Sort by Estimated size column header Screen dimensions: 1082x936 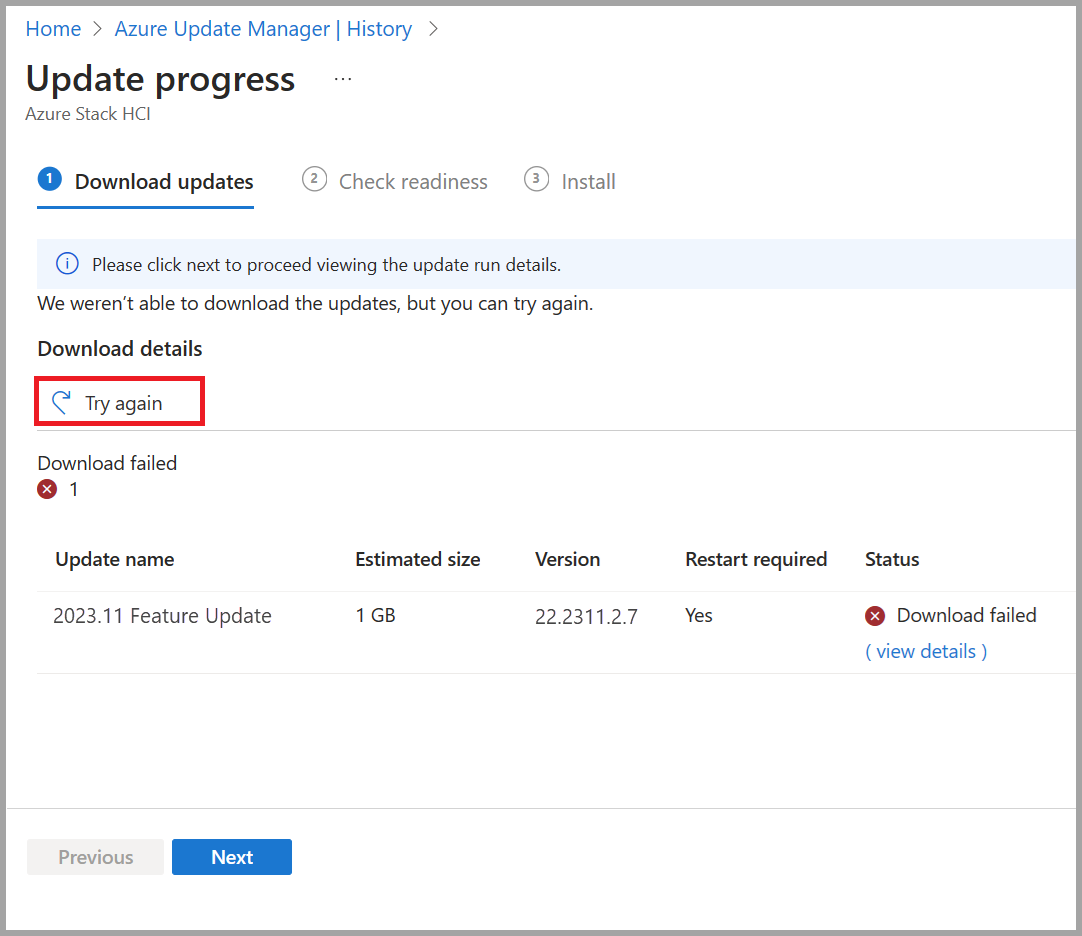tap(417, 559)
